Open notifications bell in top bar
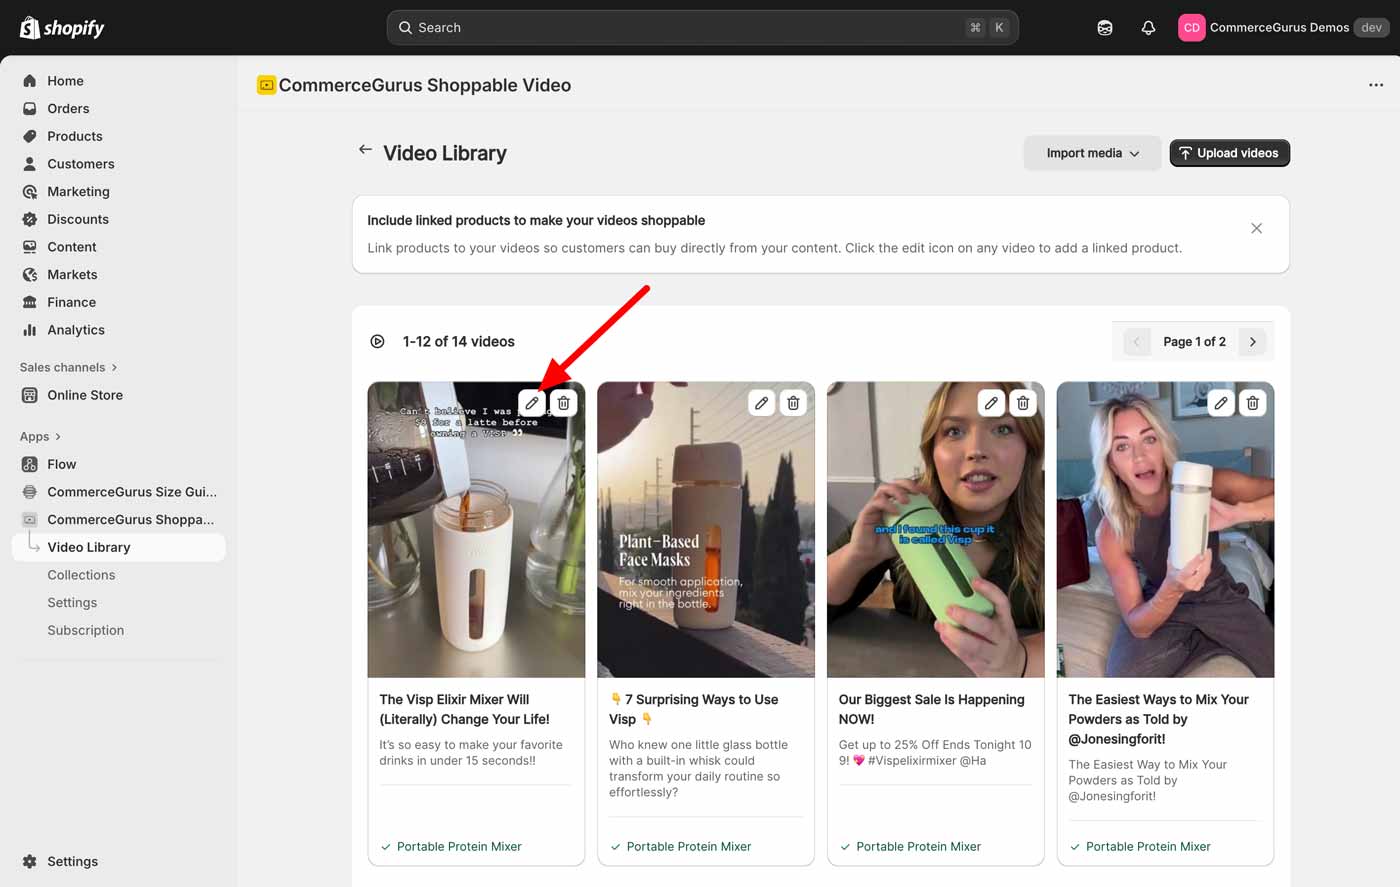The width and height of the screenshot is (1400, 887). (1148, 28)
